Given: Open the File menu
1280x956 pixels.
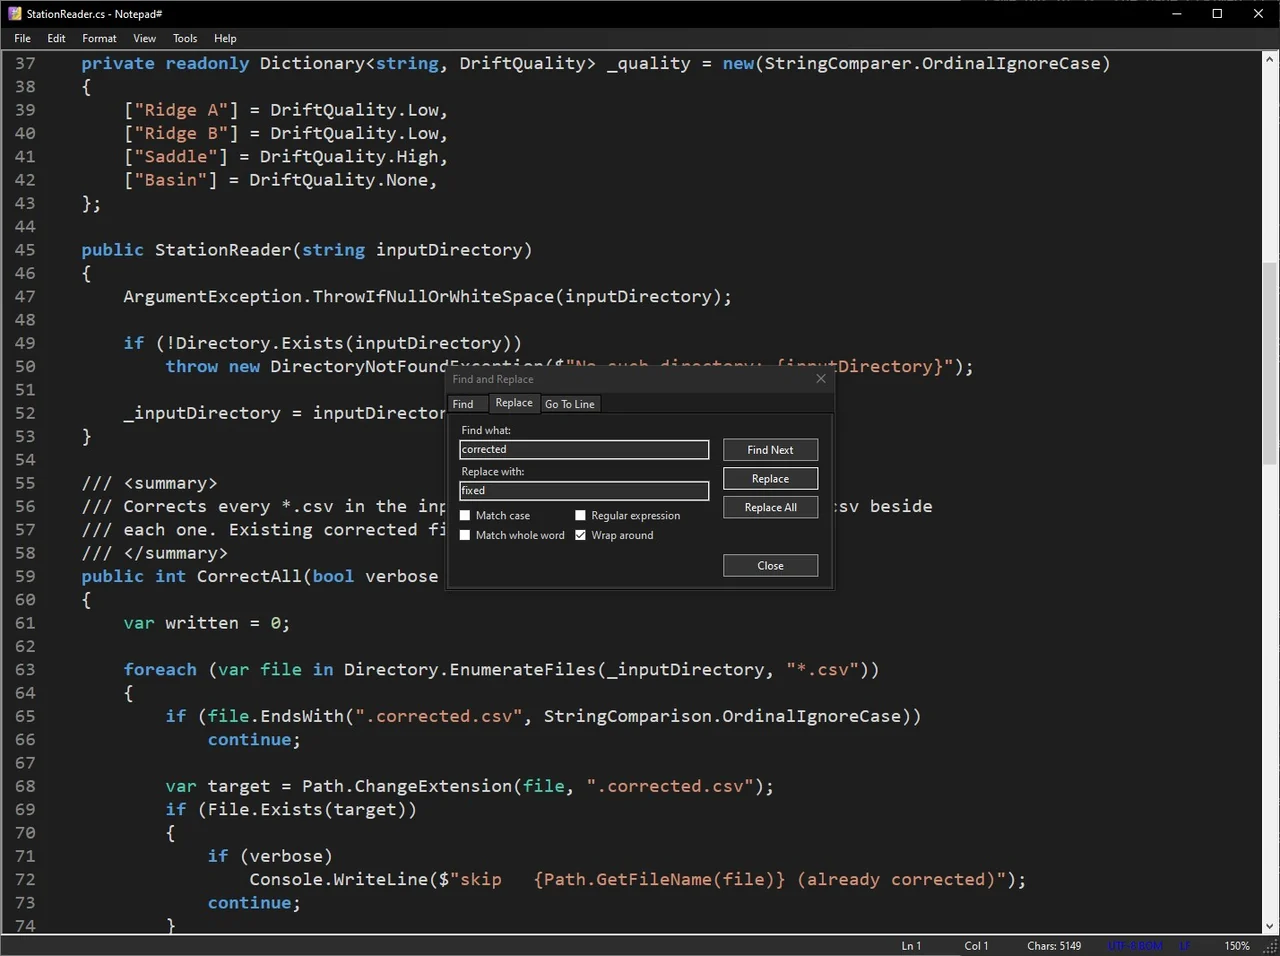Looking at the screenshot, I should click(23, 38).
